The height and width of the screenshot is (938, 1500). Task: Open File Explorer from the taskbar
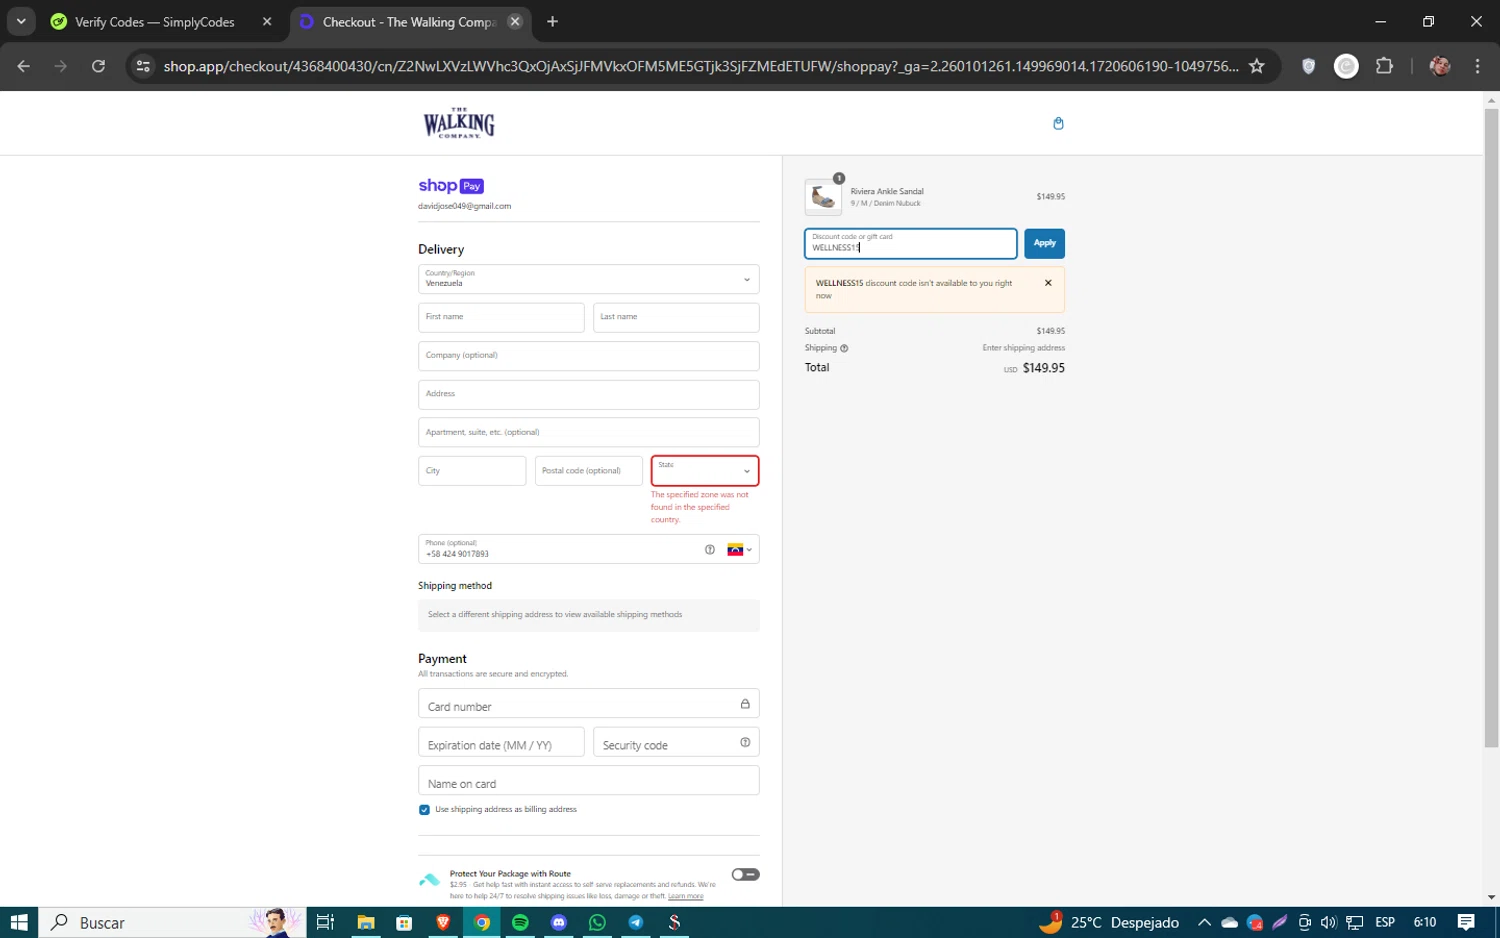click(x=366, y=922)
